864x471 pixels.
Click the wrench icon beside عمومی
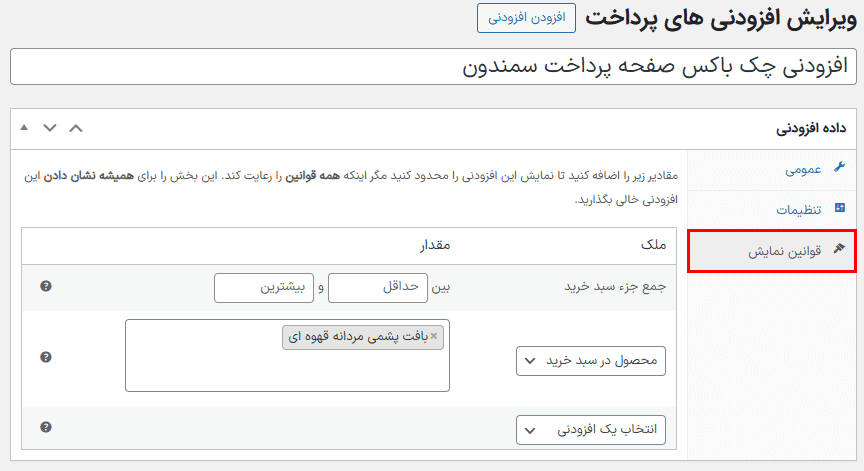[839, 167]
